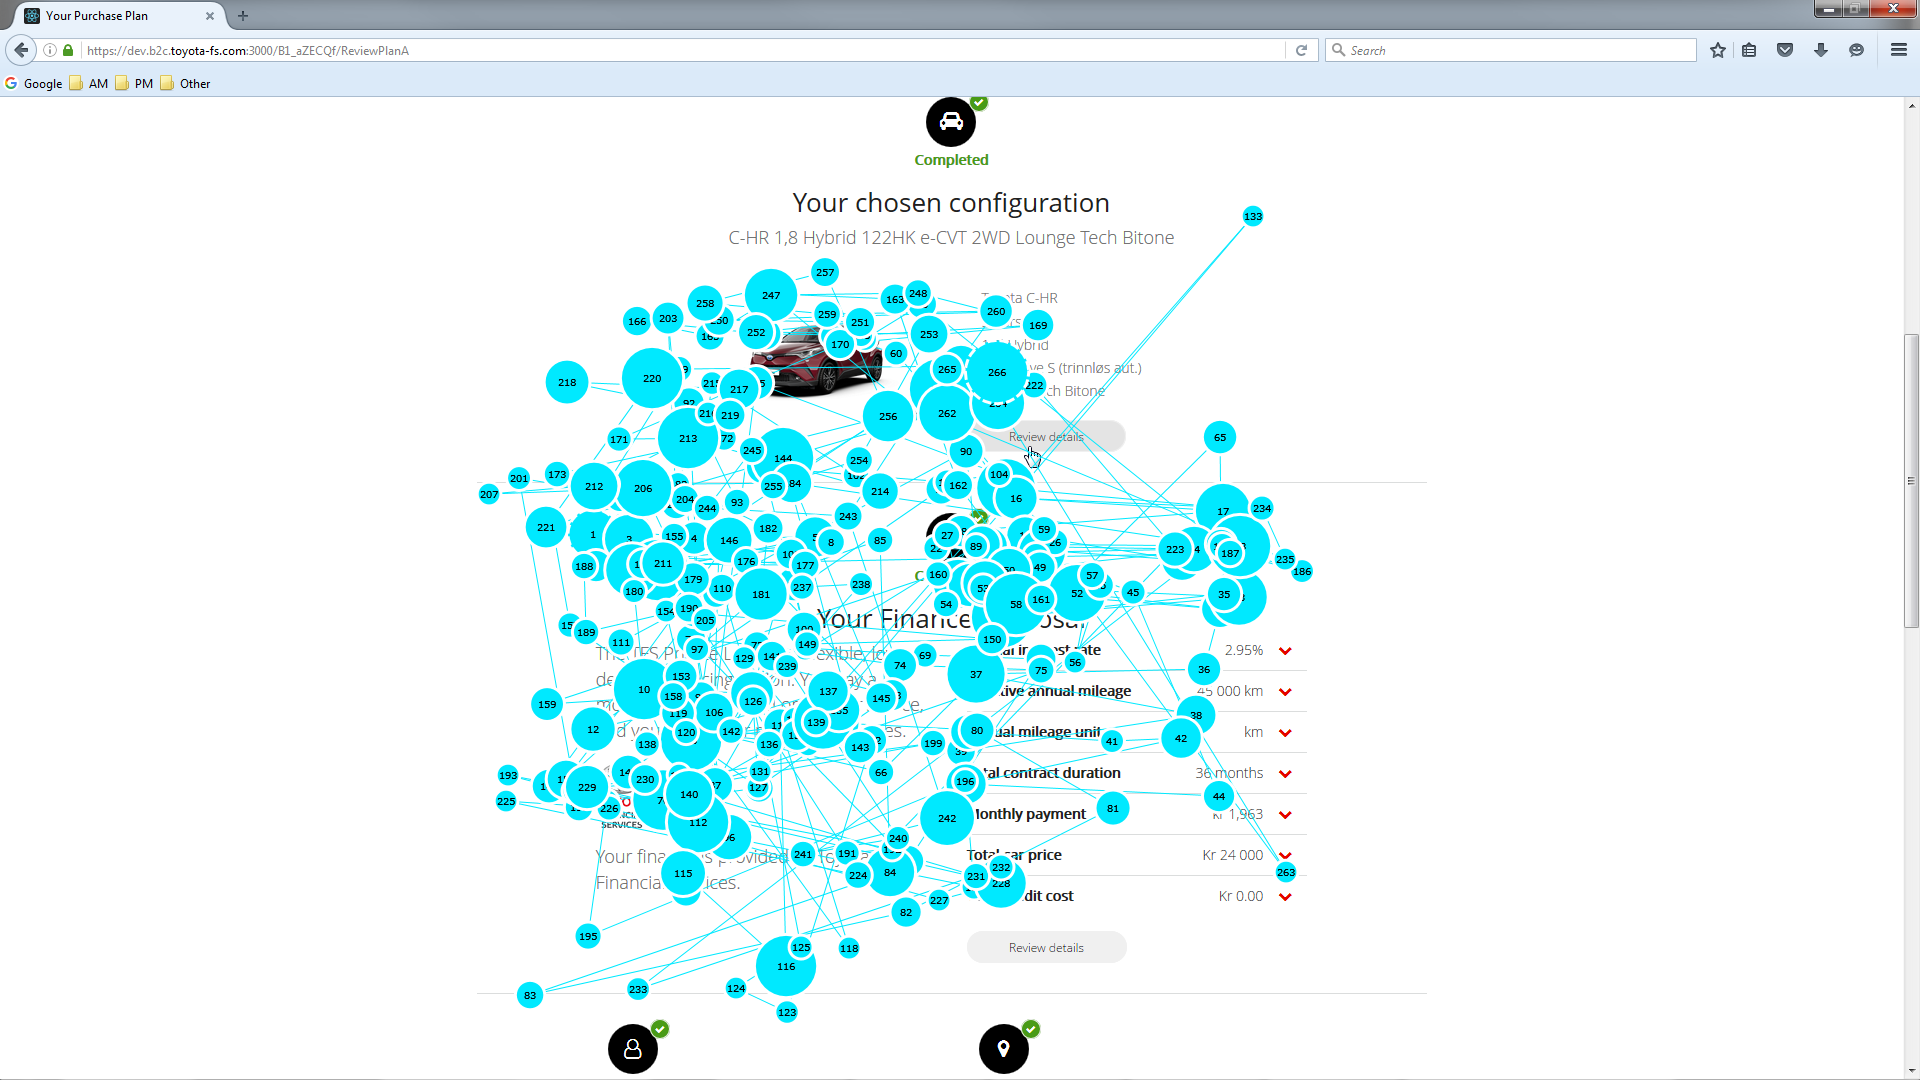Expand the Monthly payment 1,963 row

(x=1285, y=815)
